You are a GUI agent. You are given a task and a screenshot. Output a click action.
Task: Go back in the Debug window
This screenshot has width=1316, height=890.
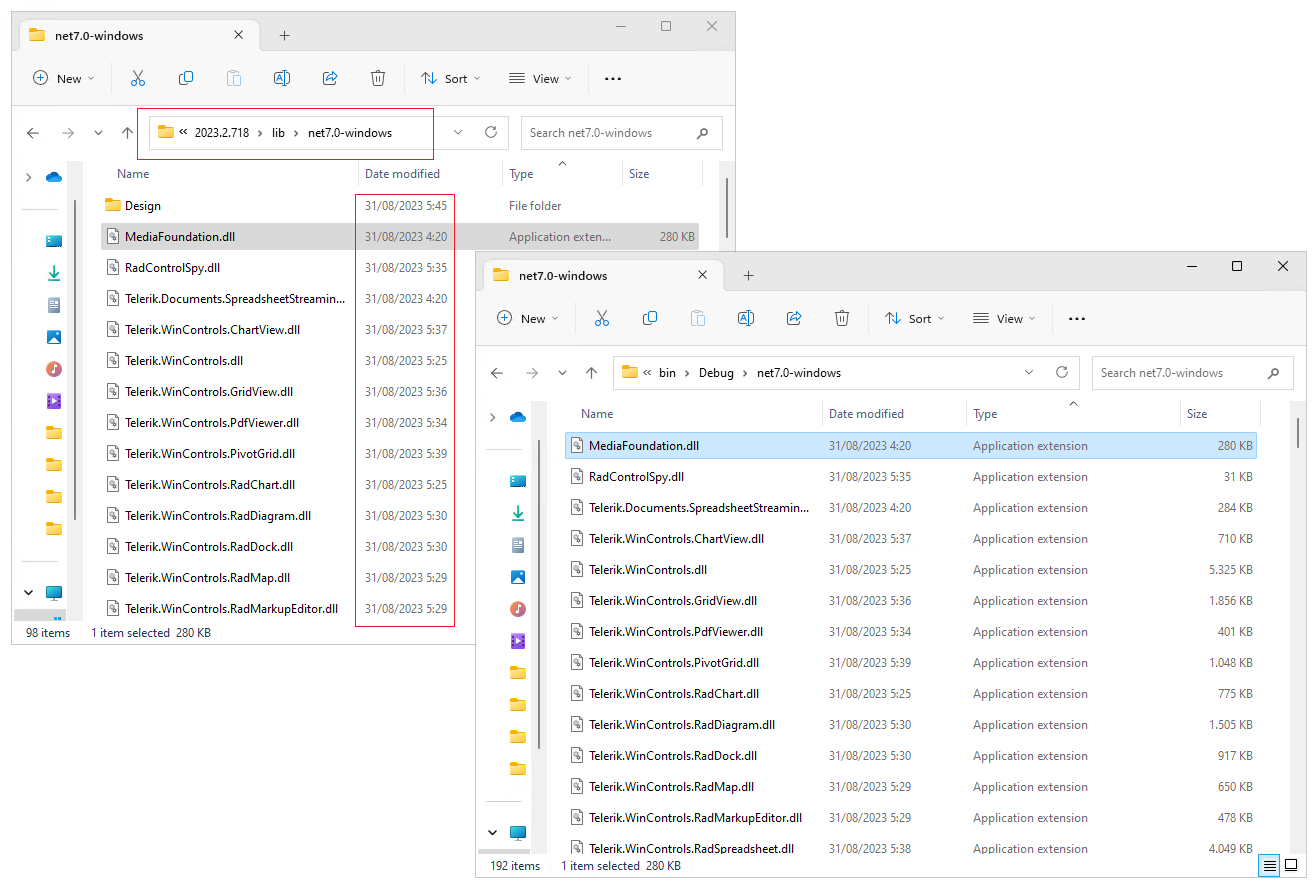coord(497,373)
